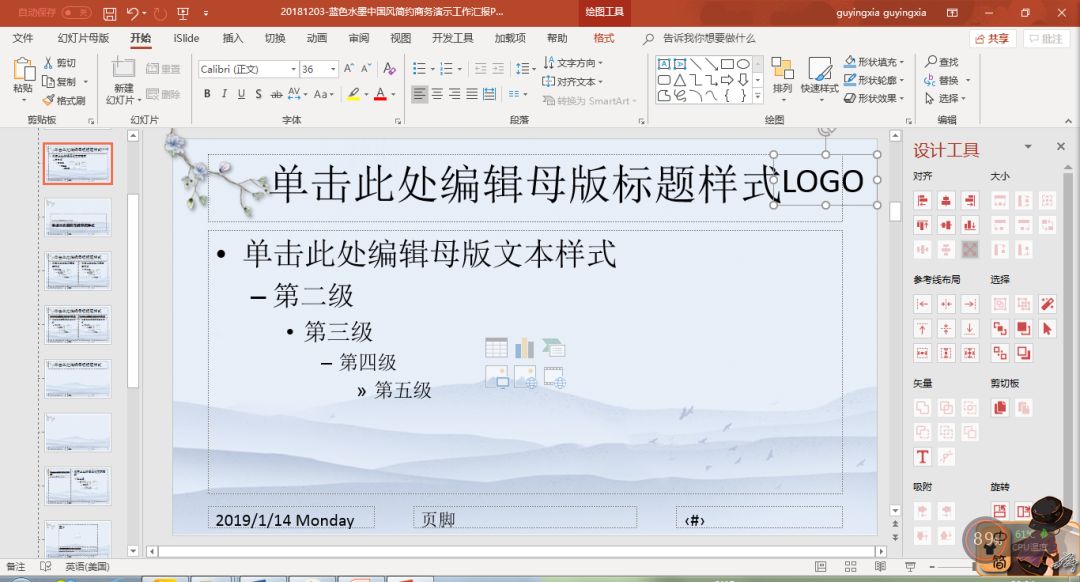Toggle bold formatting
Viewport: 1080px width, 582px height.
point(207,93)
